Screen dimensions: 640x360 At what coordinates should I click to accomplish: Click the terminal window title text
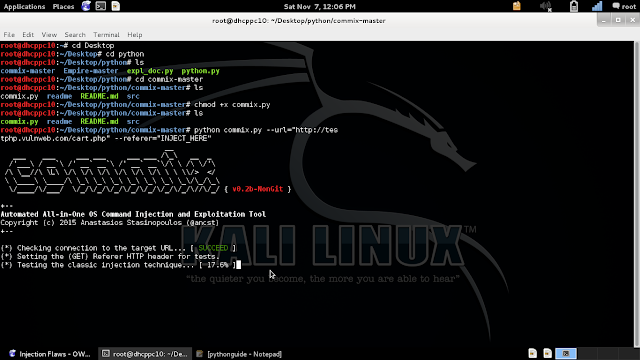pos(299,20)
